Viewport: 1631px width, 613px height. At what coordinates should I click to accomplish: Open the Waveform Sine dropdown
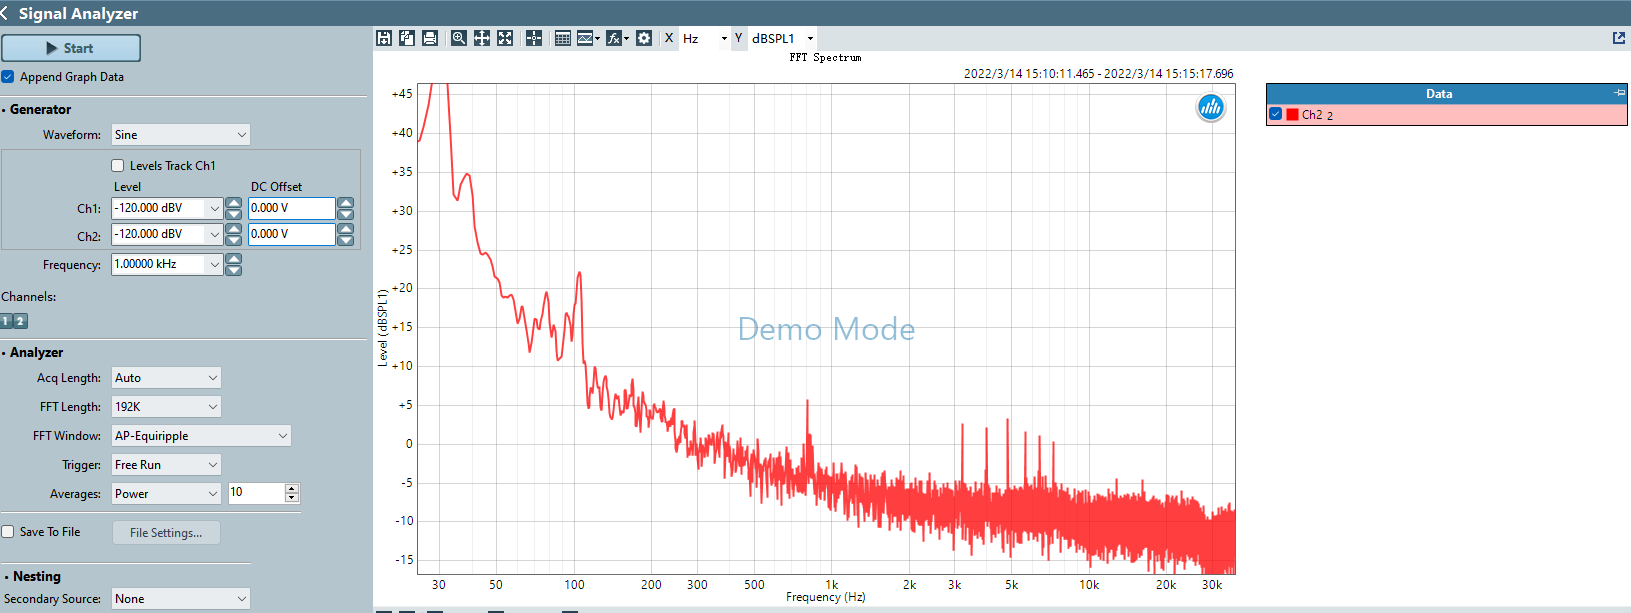pos(180,135)
